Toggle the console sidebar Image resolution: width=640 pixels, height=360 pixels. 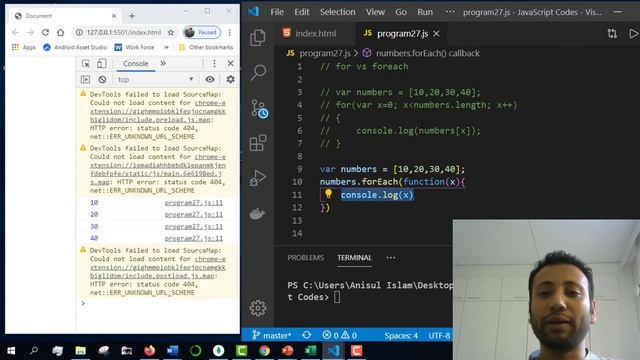[x=85, y=79]
